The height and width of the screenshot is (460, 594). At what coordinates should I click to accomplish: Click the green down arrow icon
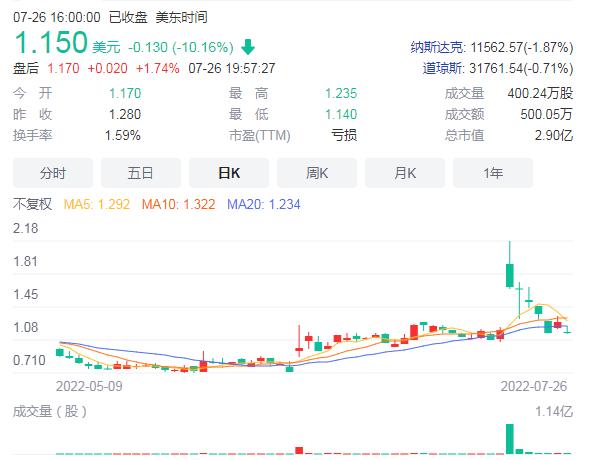coord(248,47)
